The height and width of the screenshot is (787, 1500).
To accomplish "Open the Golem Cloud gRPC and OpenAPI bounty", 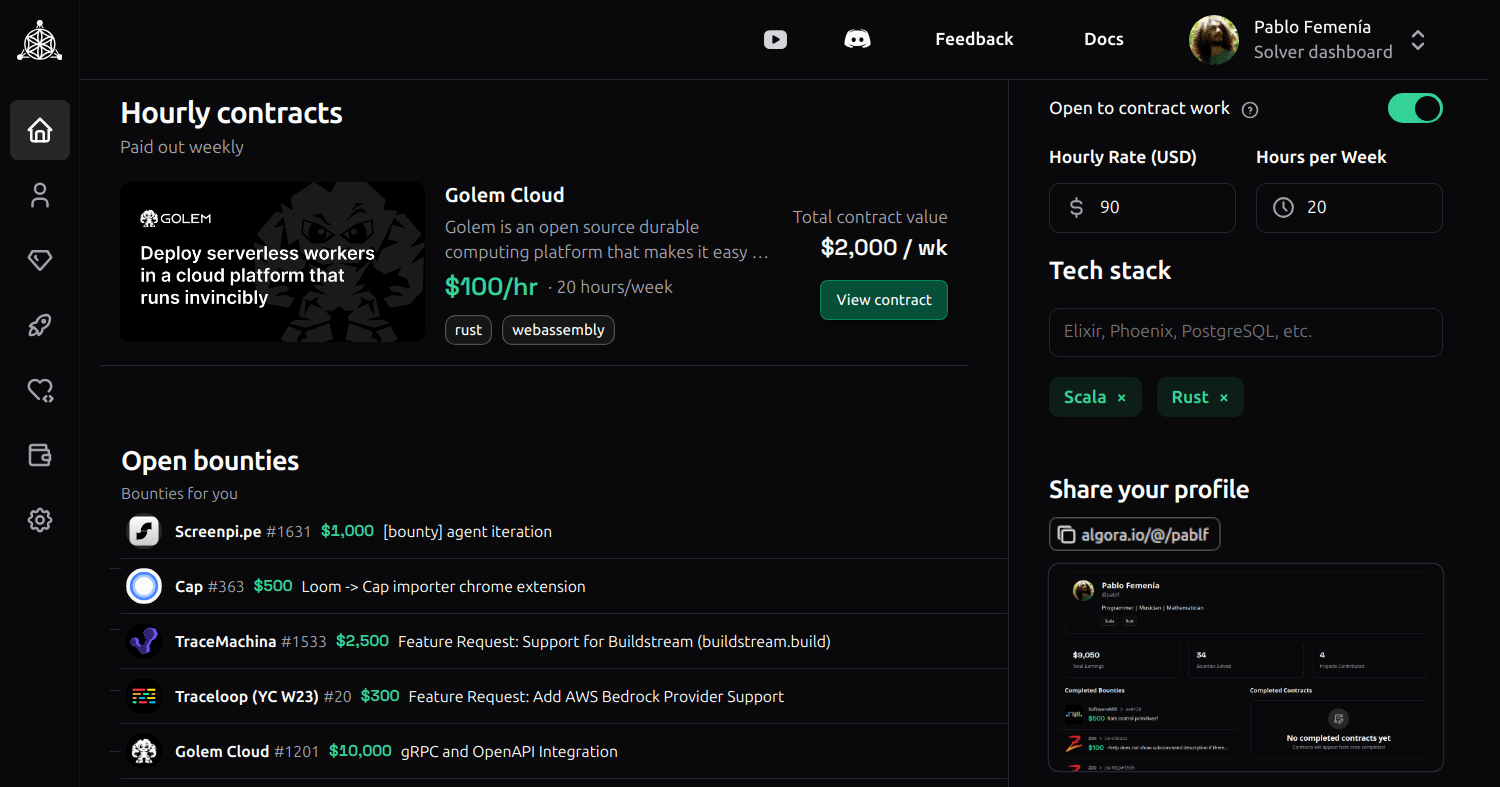I will pyautogui.click(x=508, y=751).
